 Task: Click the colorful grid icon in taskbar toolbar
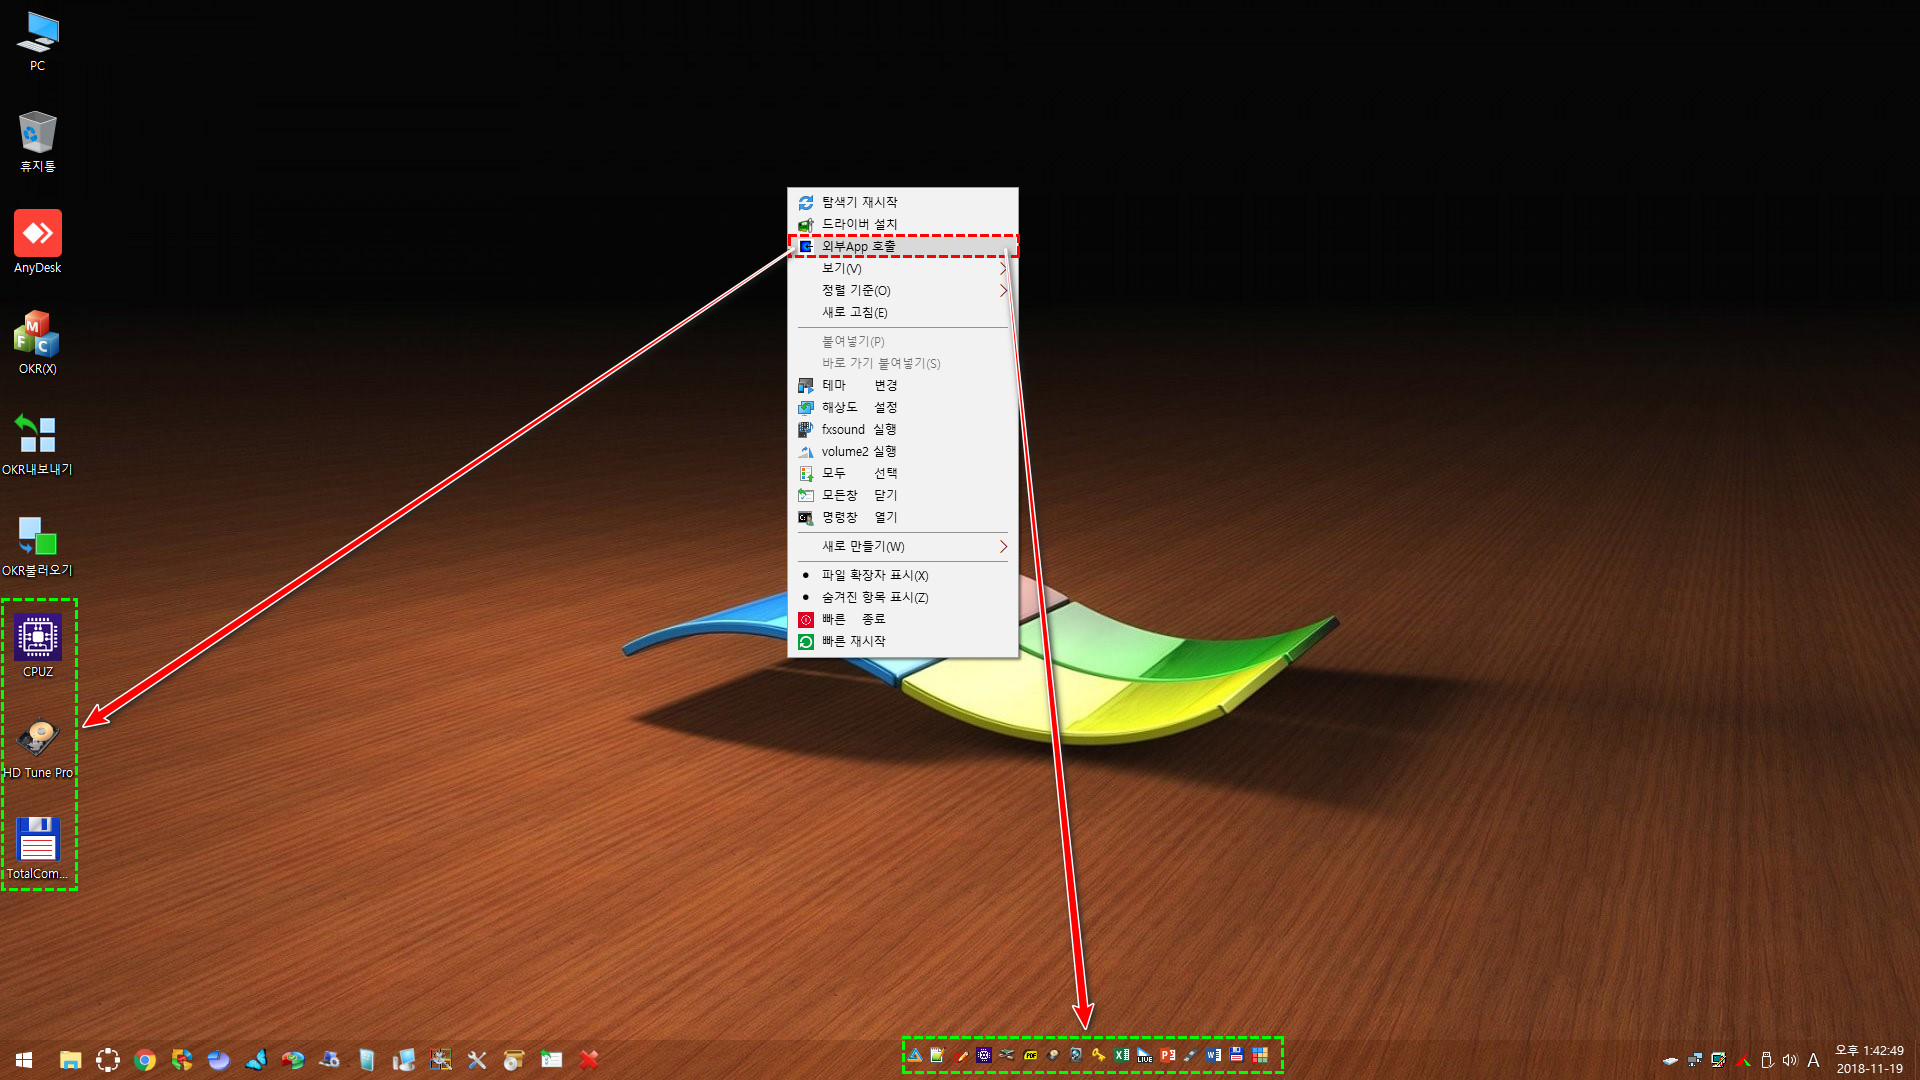[x=1260, y=1055]
